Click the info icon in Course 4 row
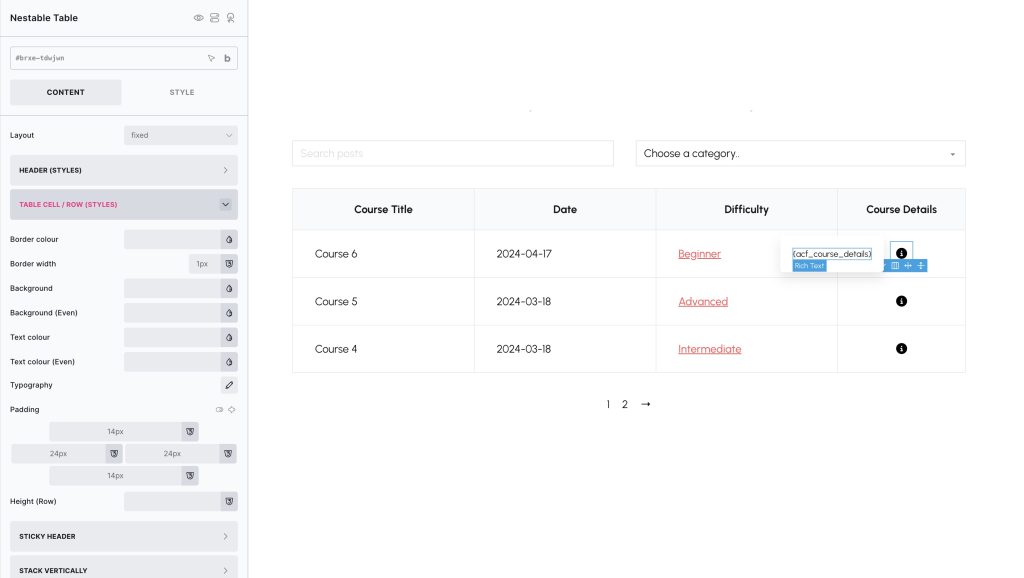This screenshot has height=578, width=1024. [901, 349]
